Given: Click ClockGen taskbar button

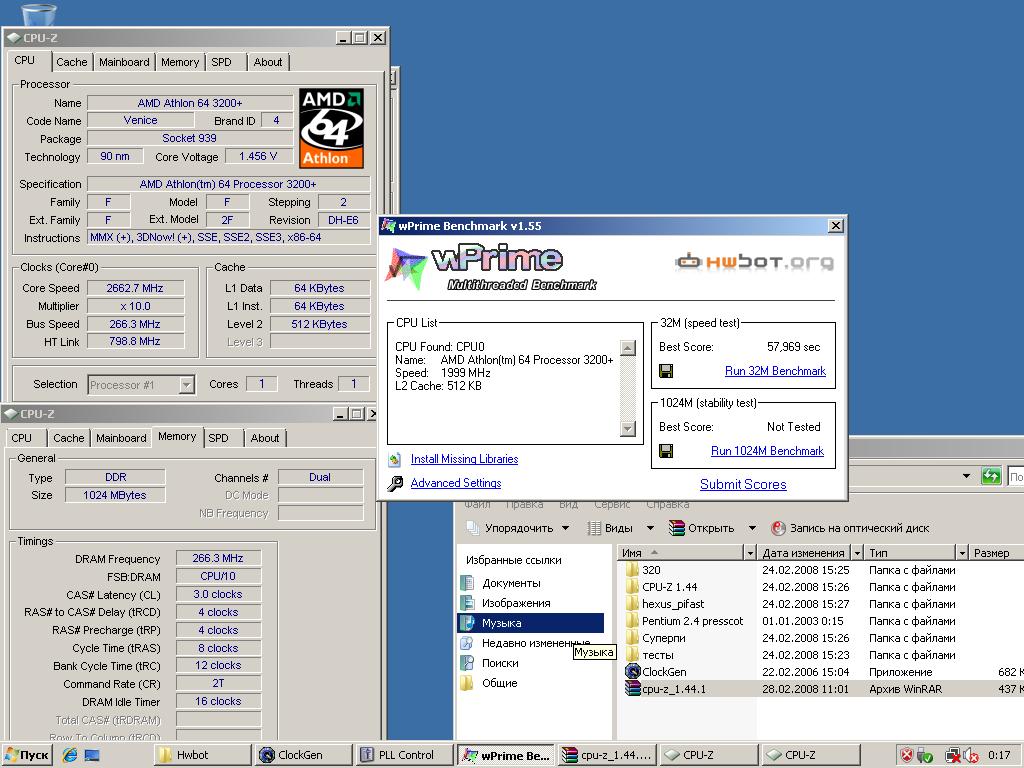Looking at the screenshot, I should 304,755.
